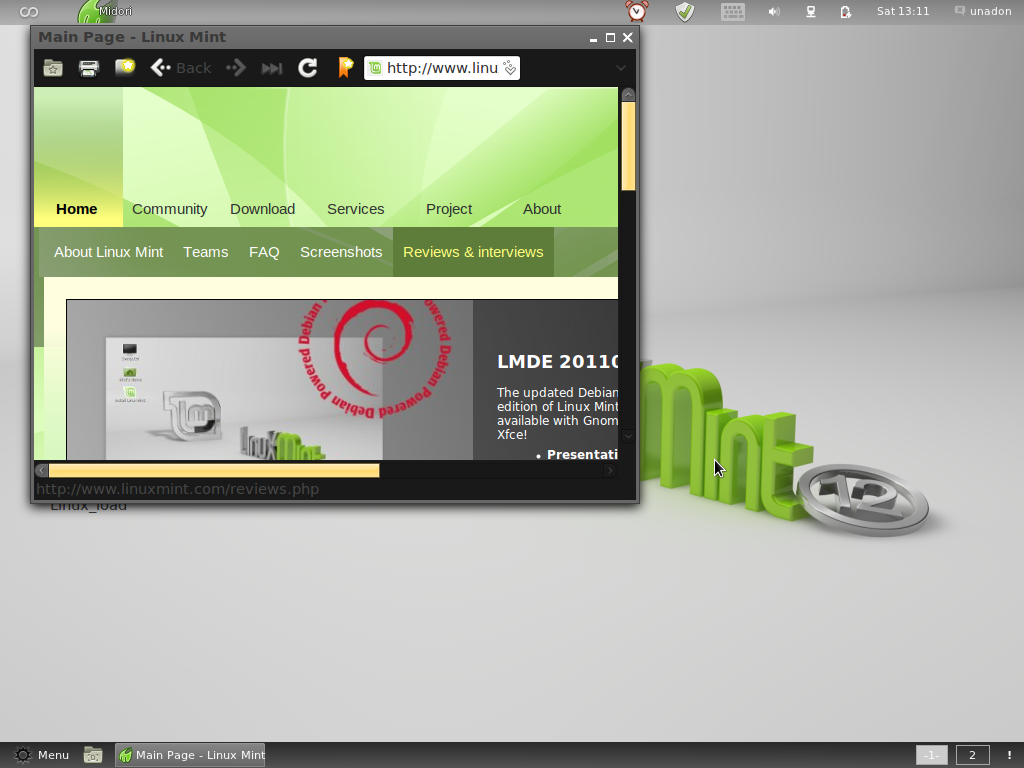Click the battery status icon
Viewport: 1024px width, 768px height.
pyautogui.click(x=846, y=12)
